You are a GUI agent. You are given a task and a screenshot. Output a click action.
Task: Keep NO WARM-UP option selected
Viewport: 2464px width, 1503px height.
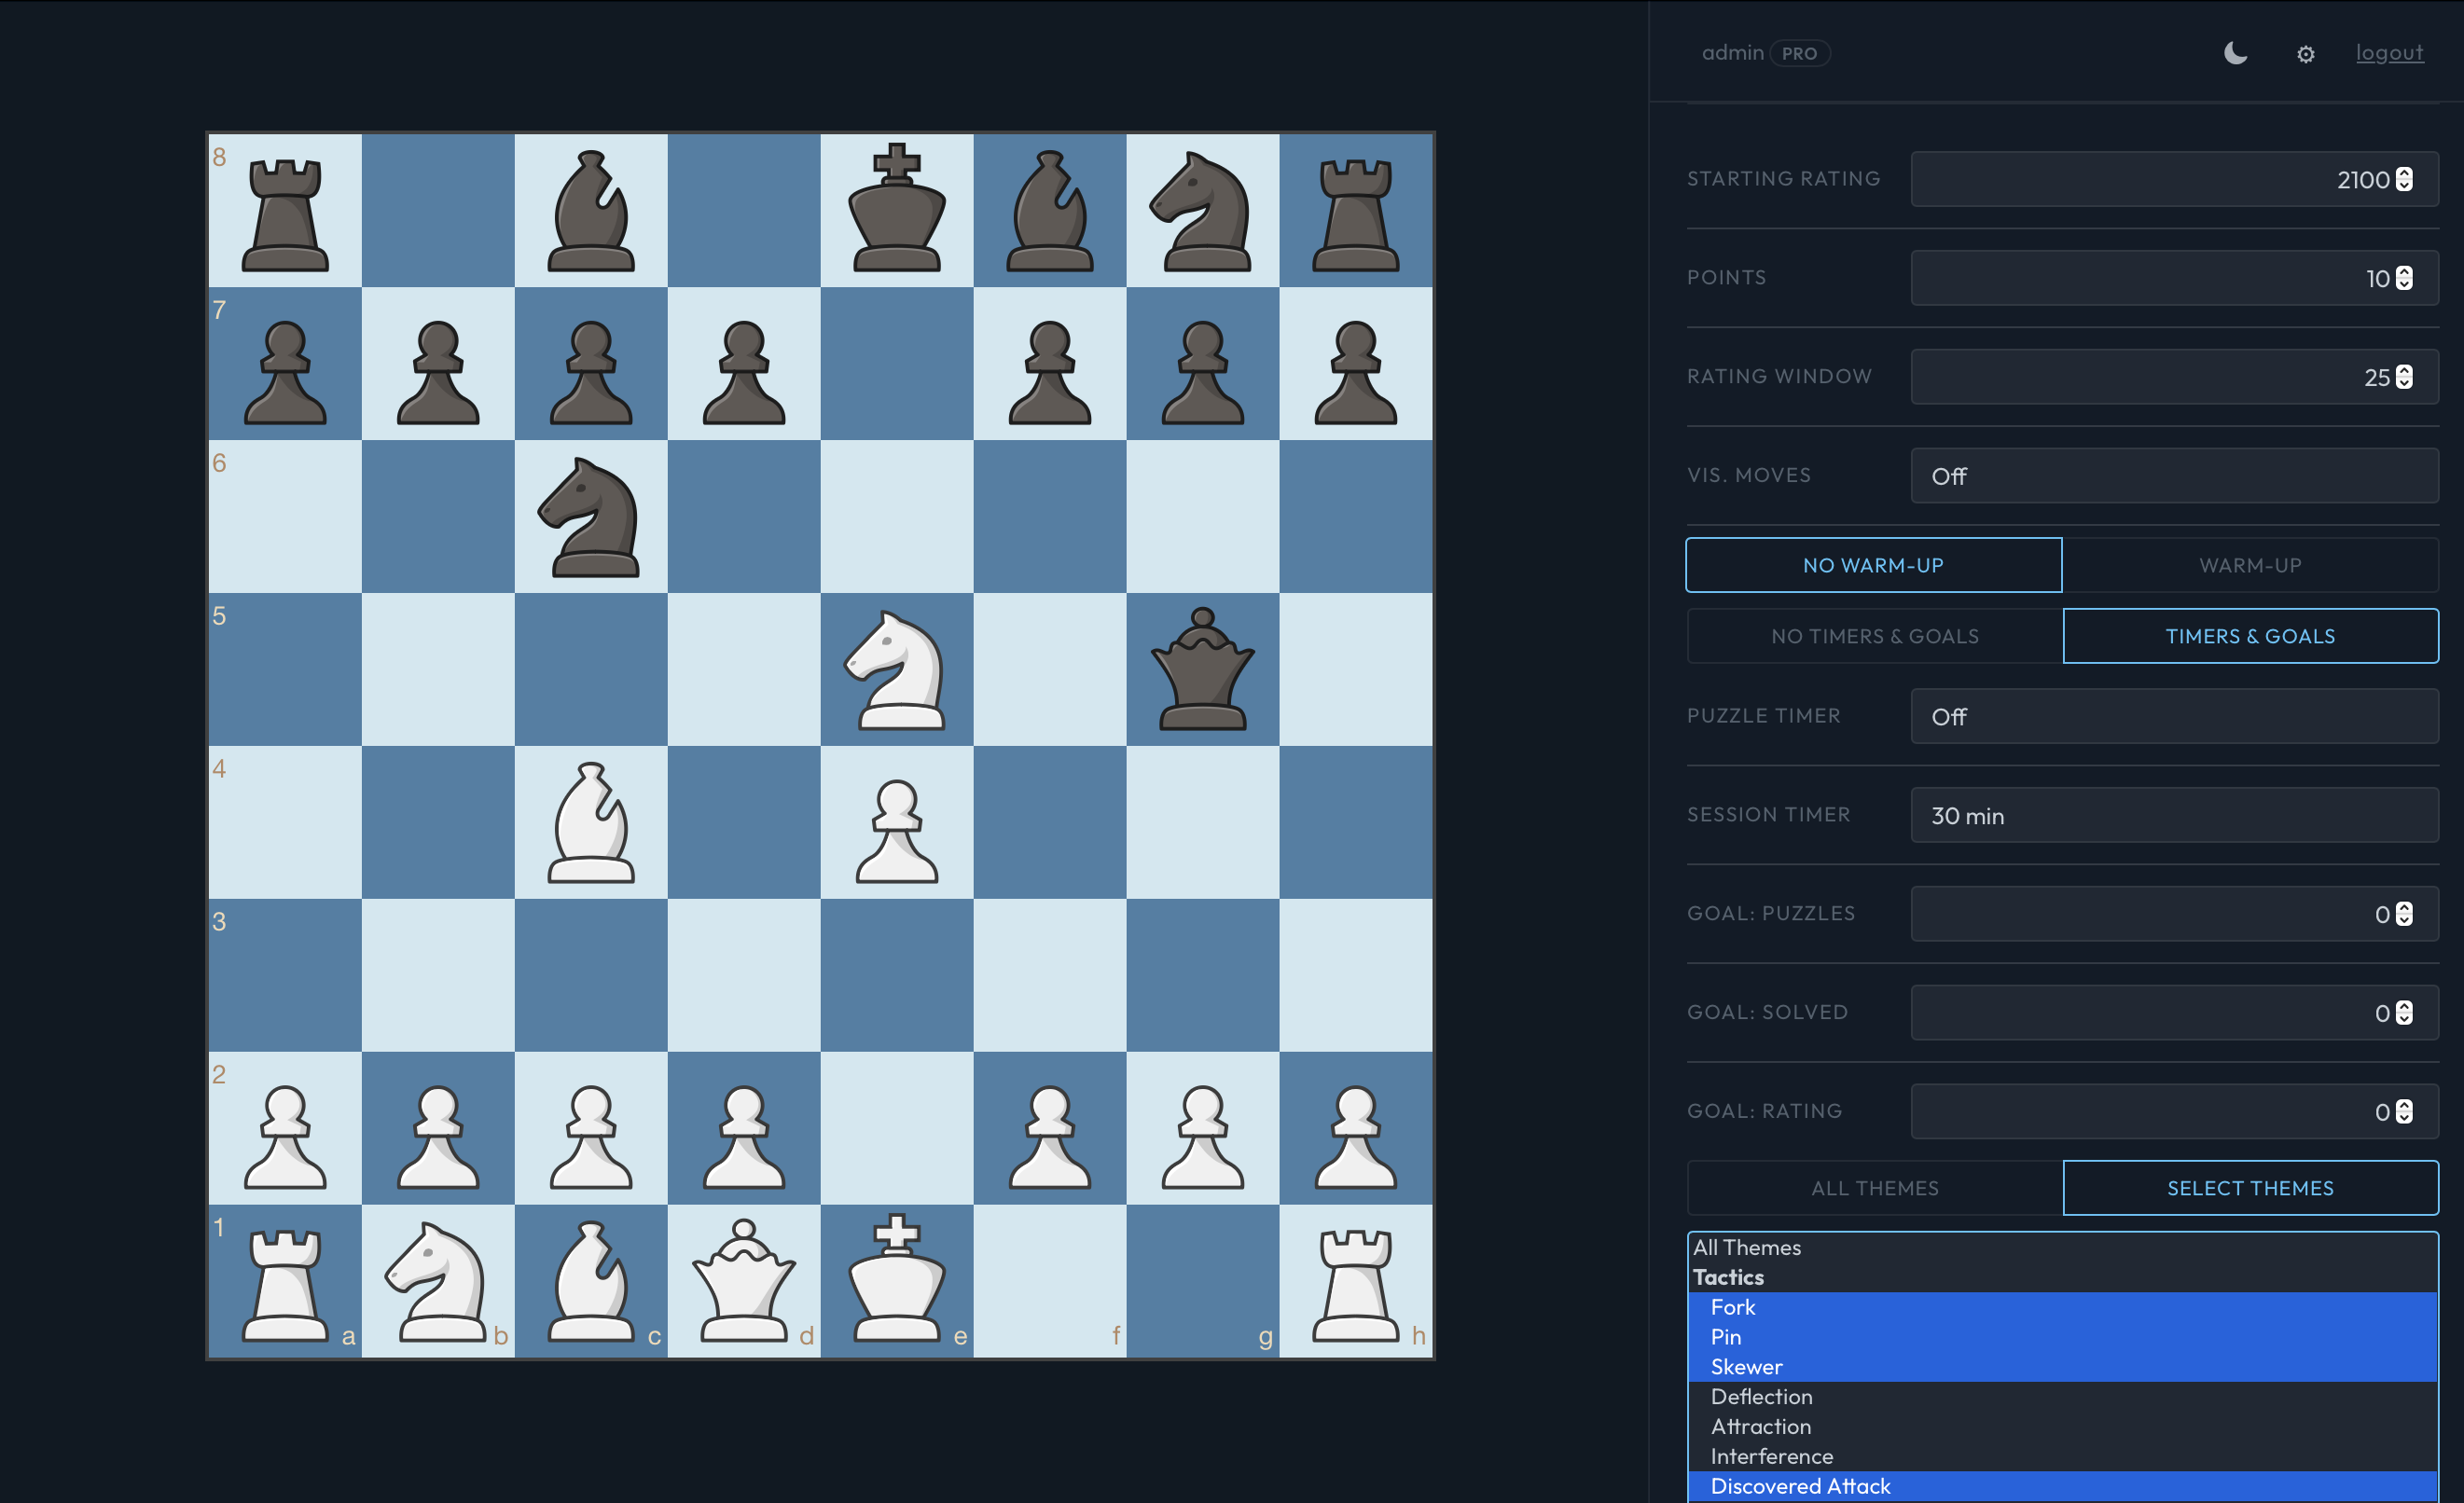(x=1874, y=564)
